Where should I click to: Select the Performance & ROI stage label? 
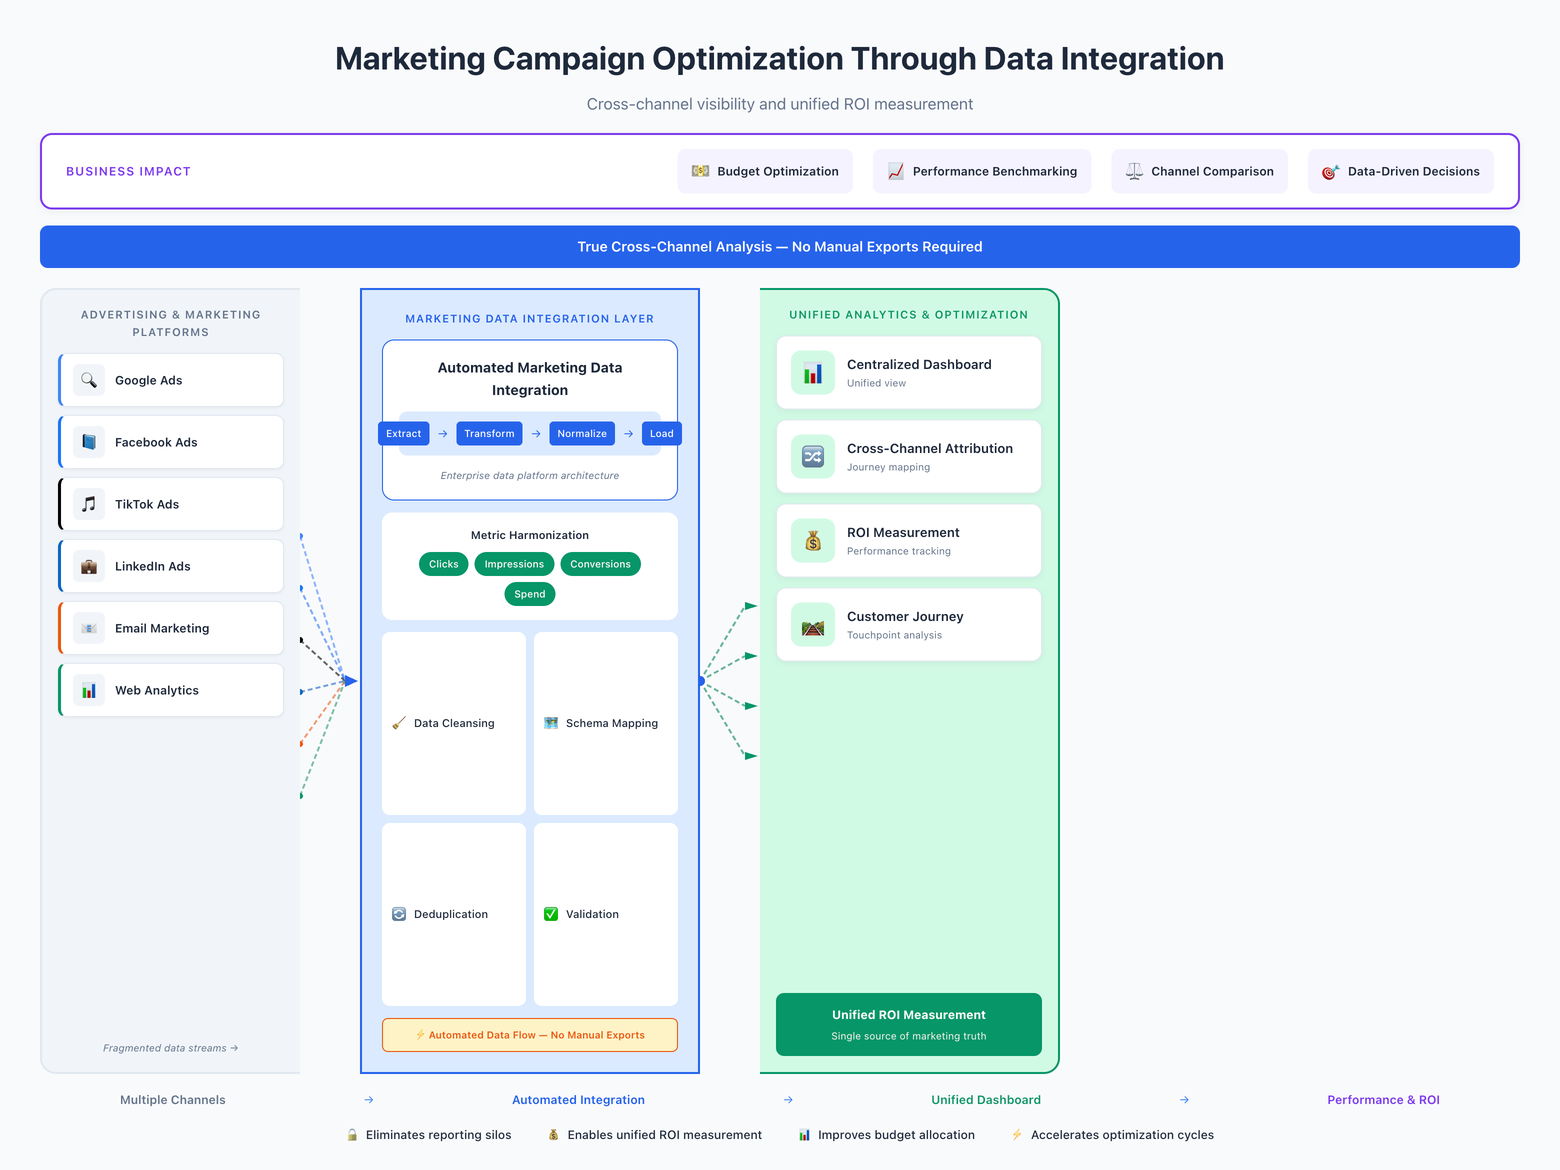(1384, 1099)
